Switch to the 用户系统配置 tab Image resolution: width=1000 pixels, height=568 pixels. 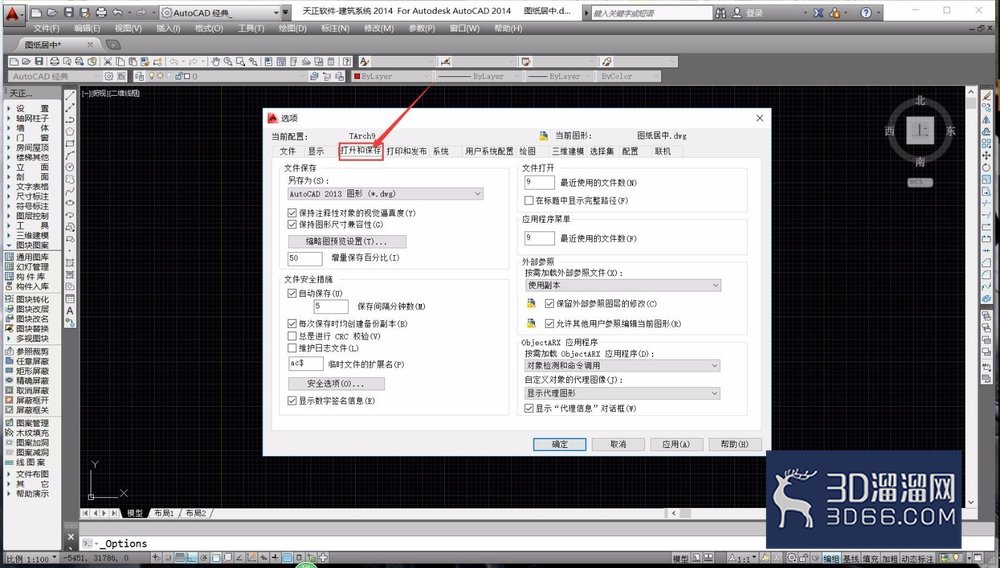[489, 151]
